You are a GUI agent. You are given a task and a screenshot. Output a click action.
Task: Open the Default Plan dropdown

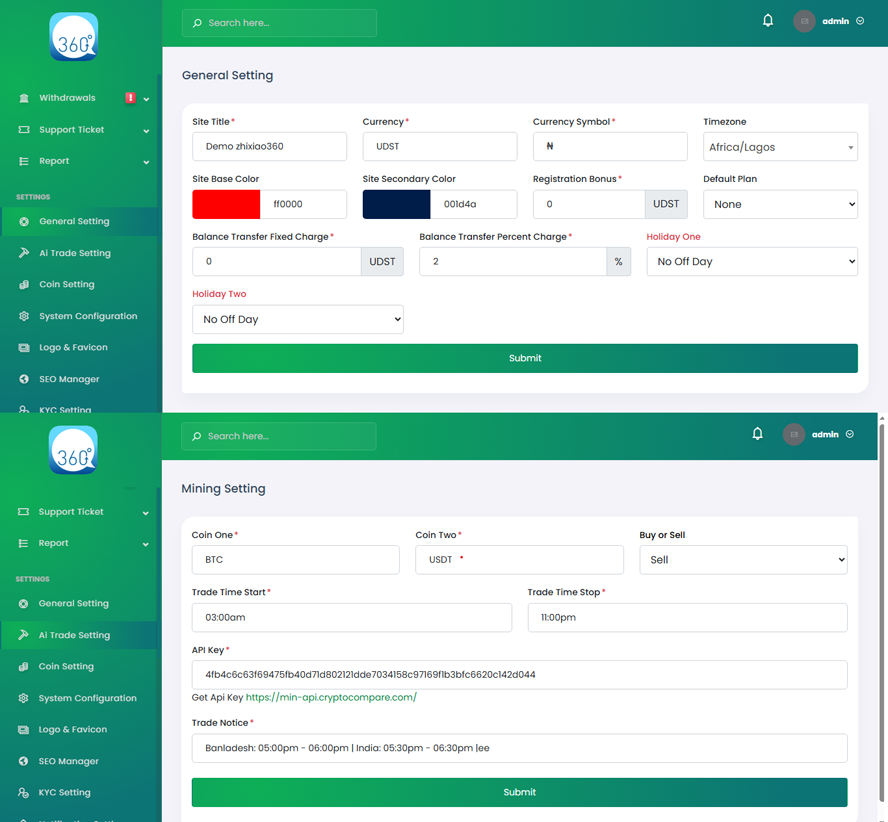[780, 204]
